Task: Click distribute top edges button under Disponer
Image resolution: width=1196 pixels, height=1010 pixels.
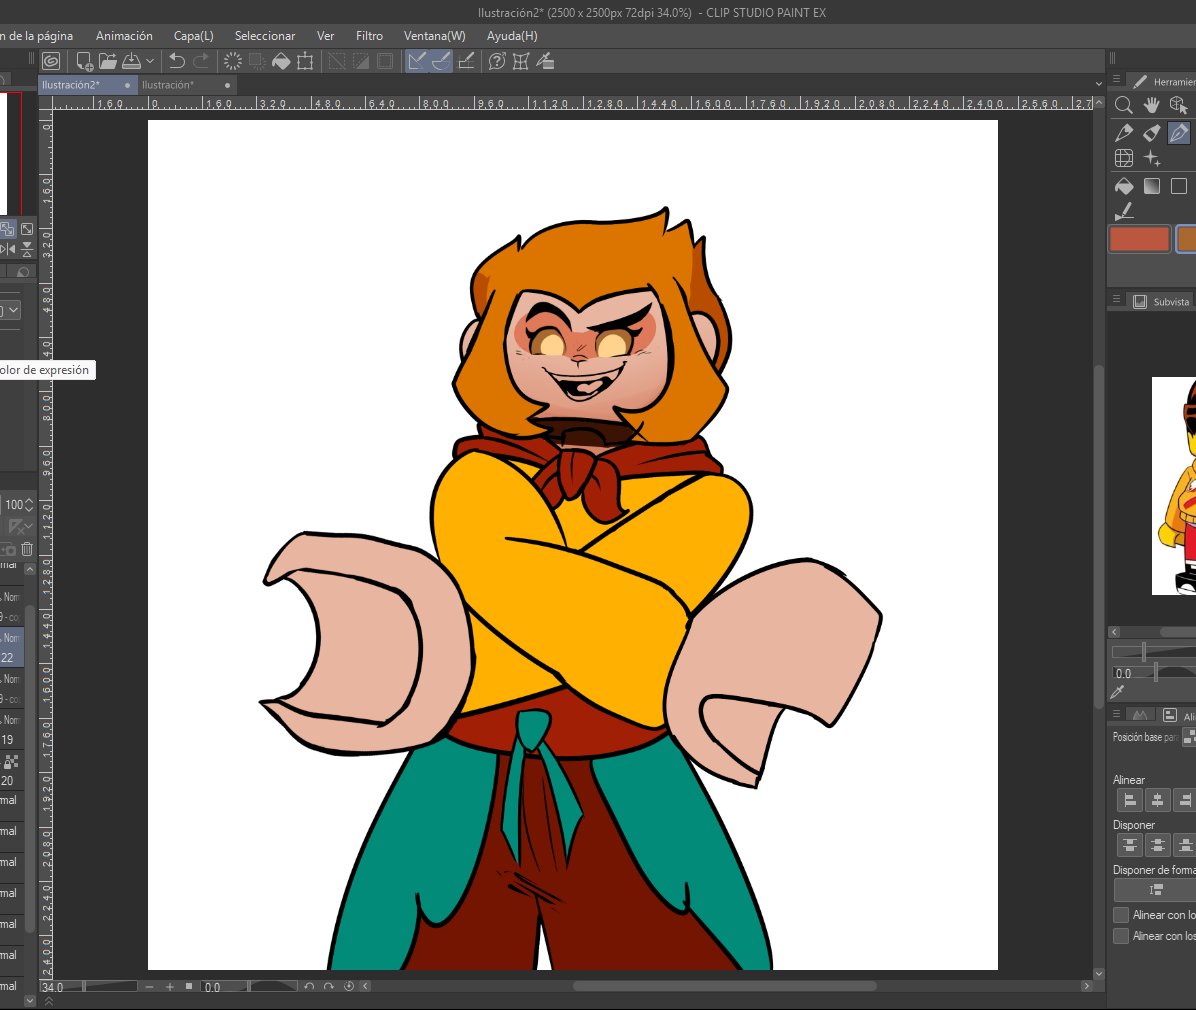Action: pyautogui.click(x=1130, y=845)
